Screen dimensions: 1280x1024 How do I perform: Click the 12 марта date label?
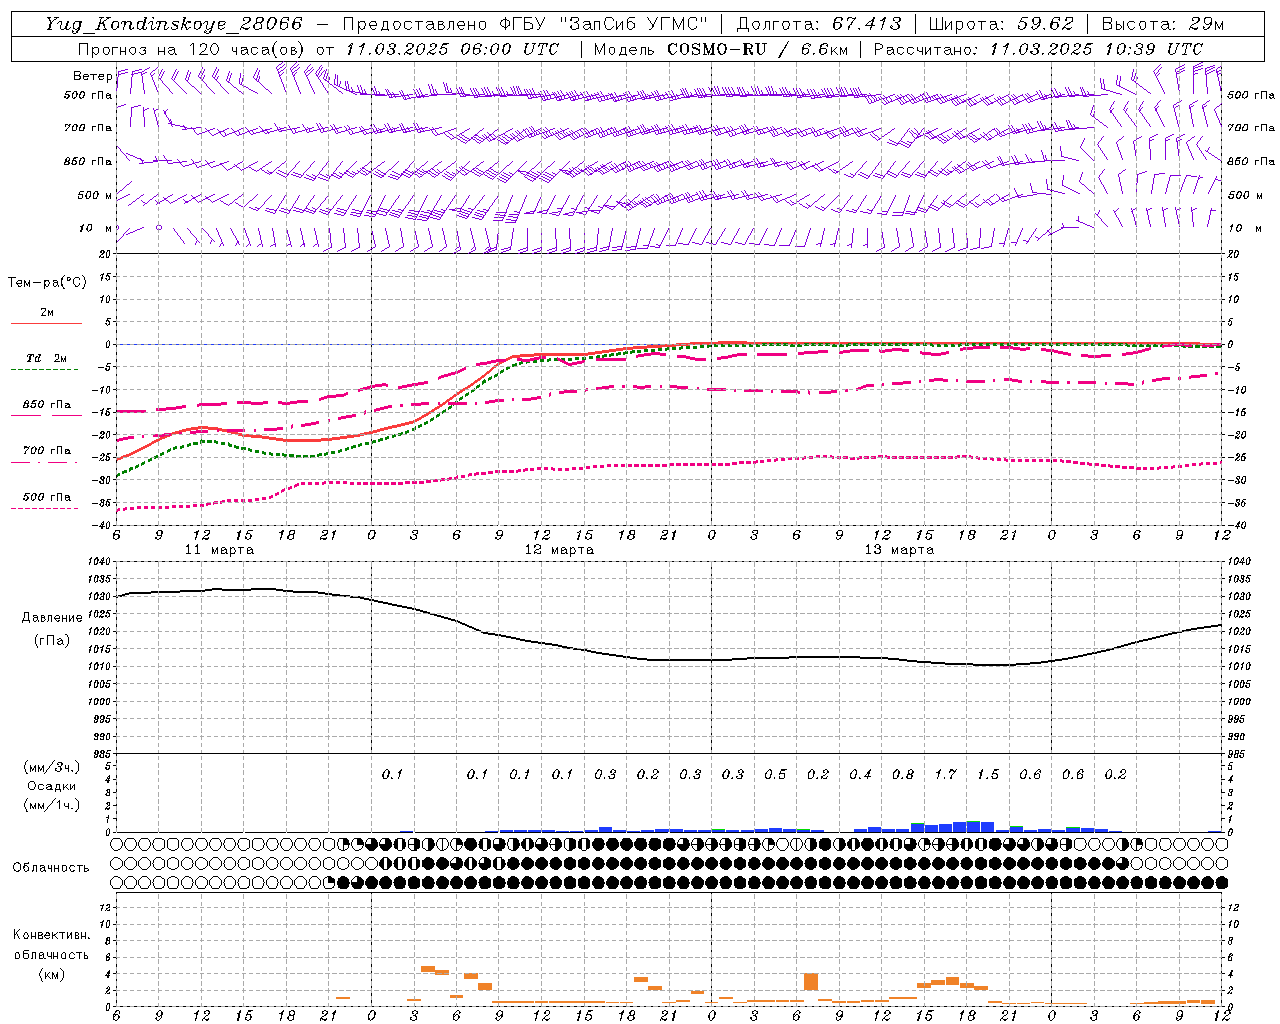click(x=559, y=550)
